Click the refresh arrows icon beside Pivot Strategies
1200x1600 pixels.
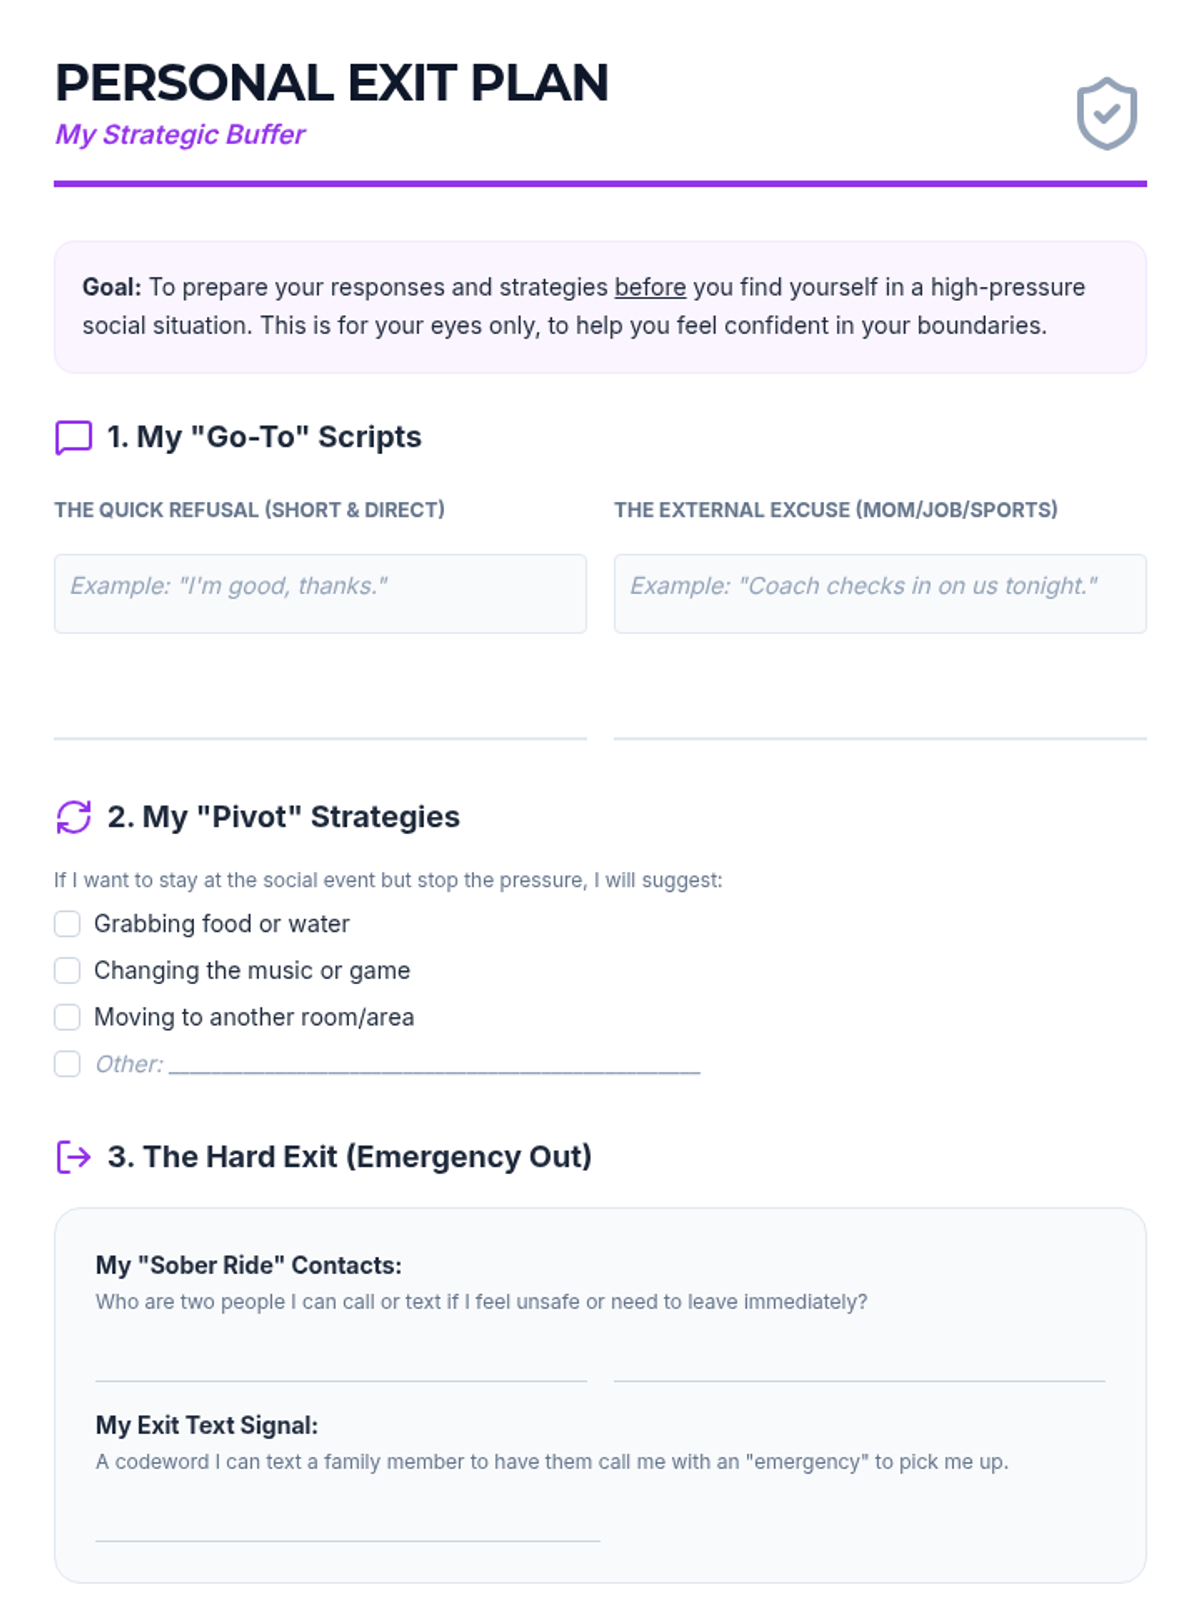pos(73,817)
